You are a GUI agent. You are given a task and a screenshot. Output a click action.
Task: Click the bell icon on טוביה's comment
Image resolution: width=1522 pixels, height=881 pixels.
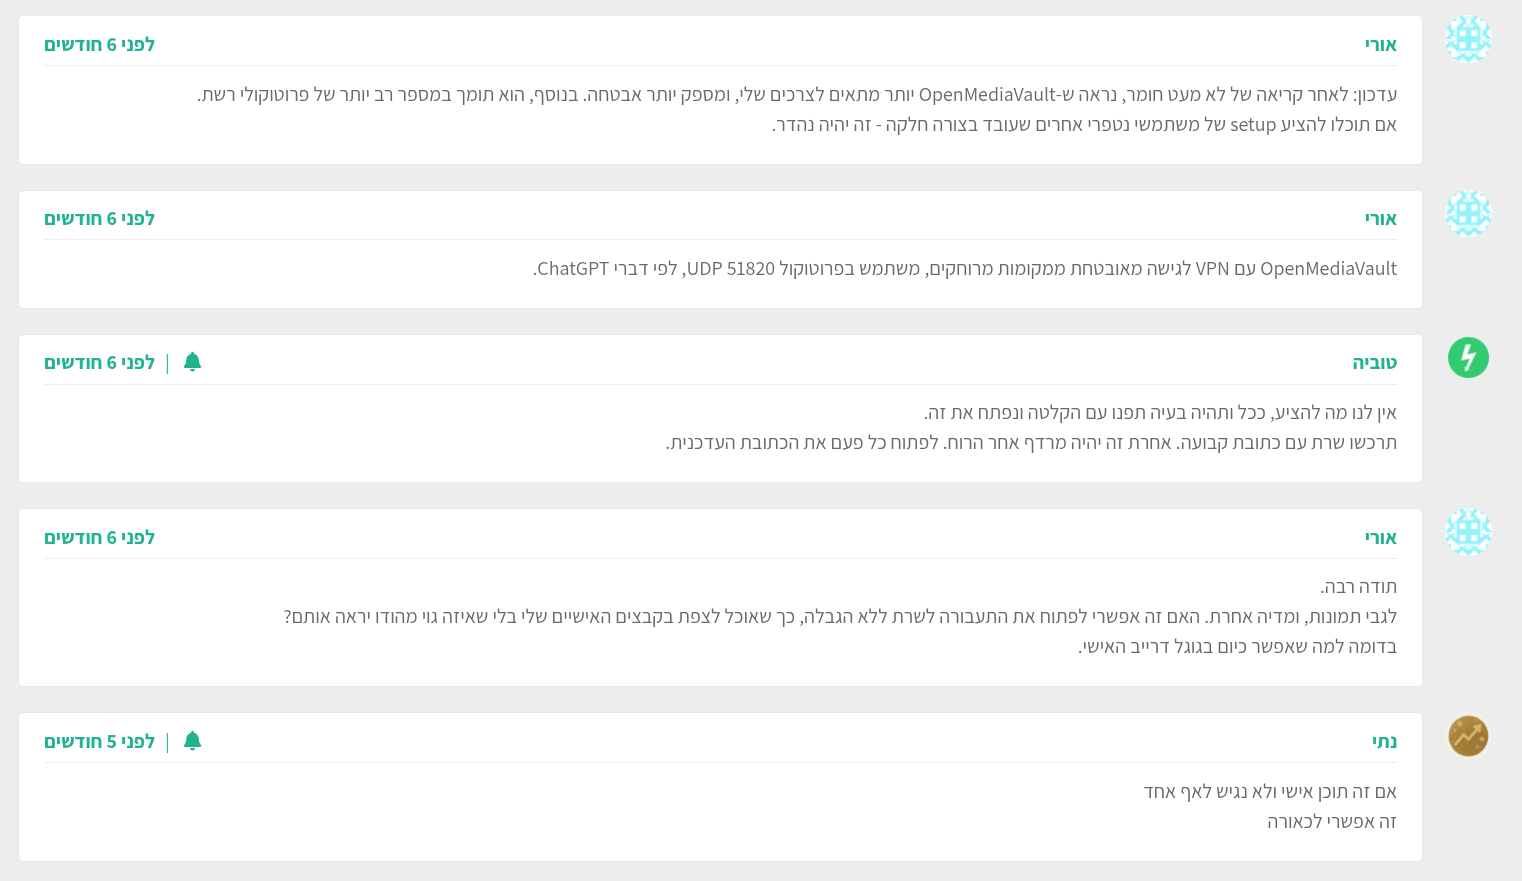(x=193, y=362)
